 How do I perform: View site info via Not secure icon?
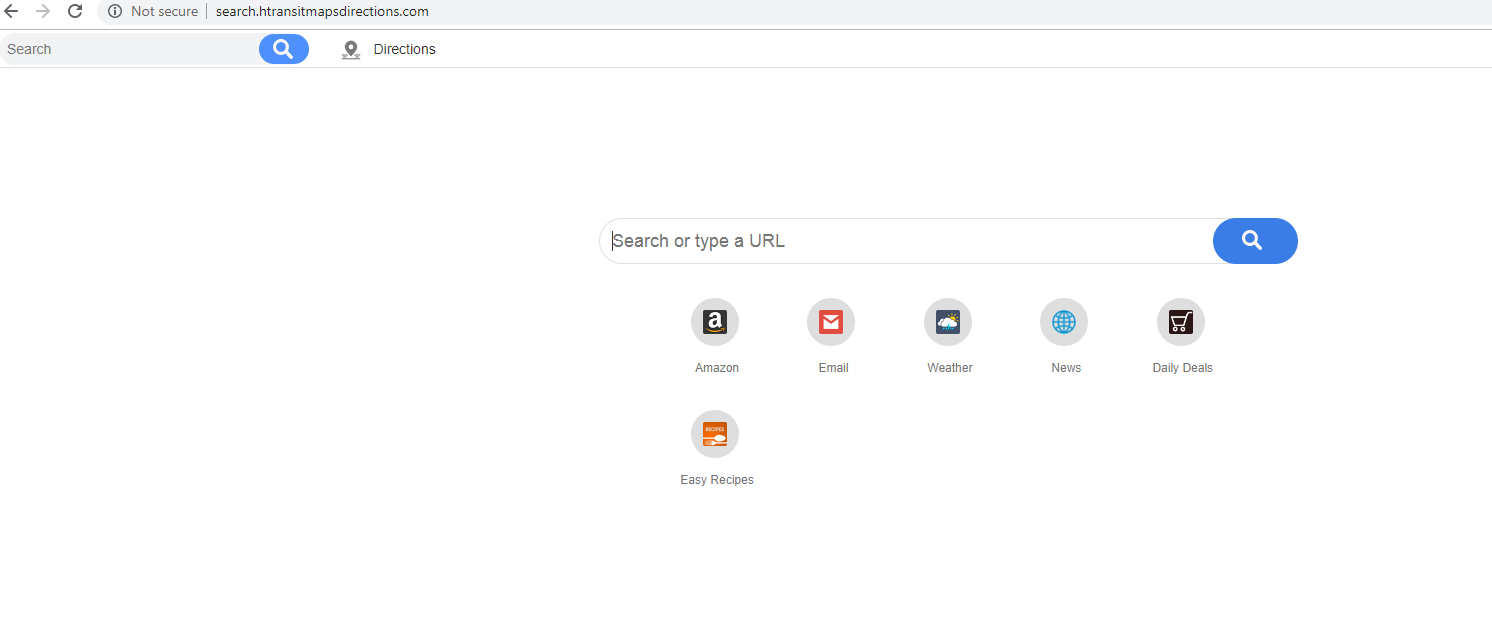coord(115,12)
